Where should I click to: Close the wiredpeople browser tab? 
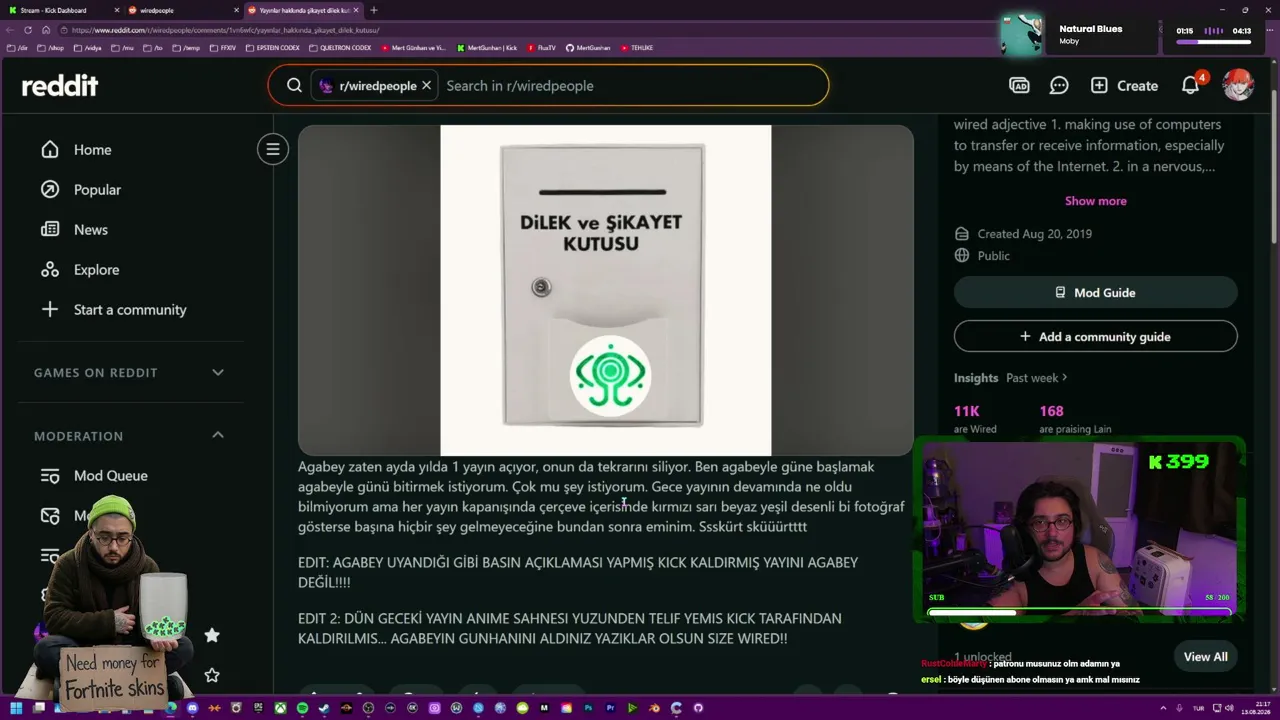click(237, 10)
